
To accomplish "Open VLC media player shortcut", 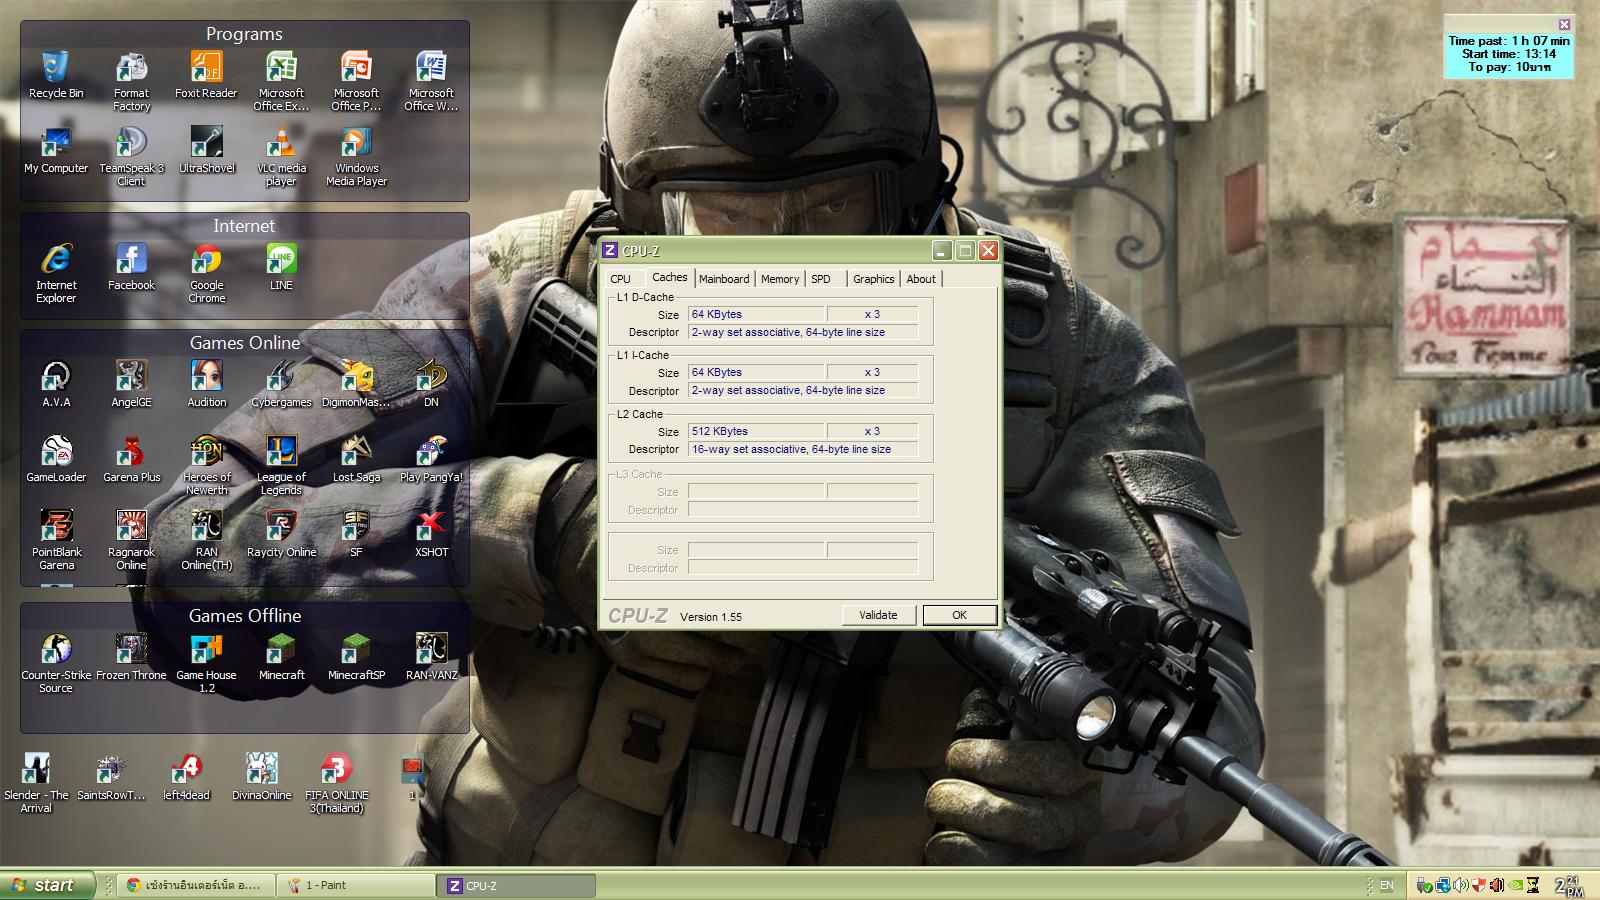I will click(281, 156).
